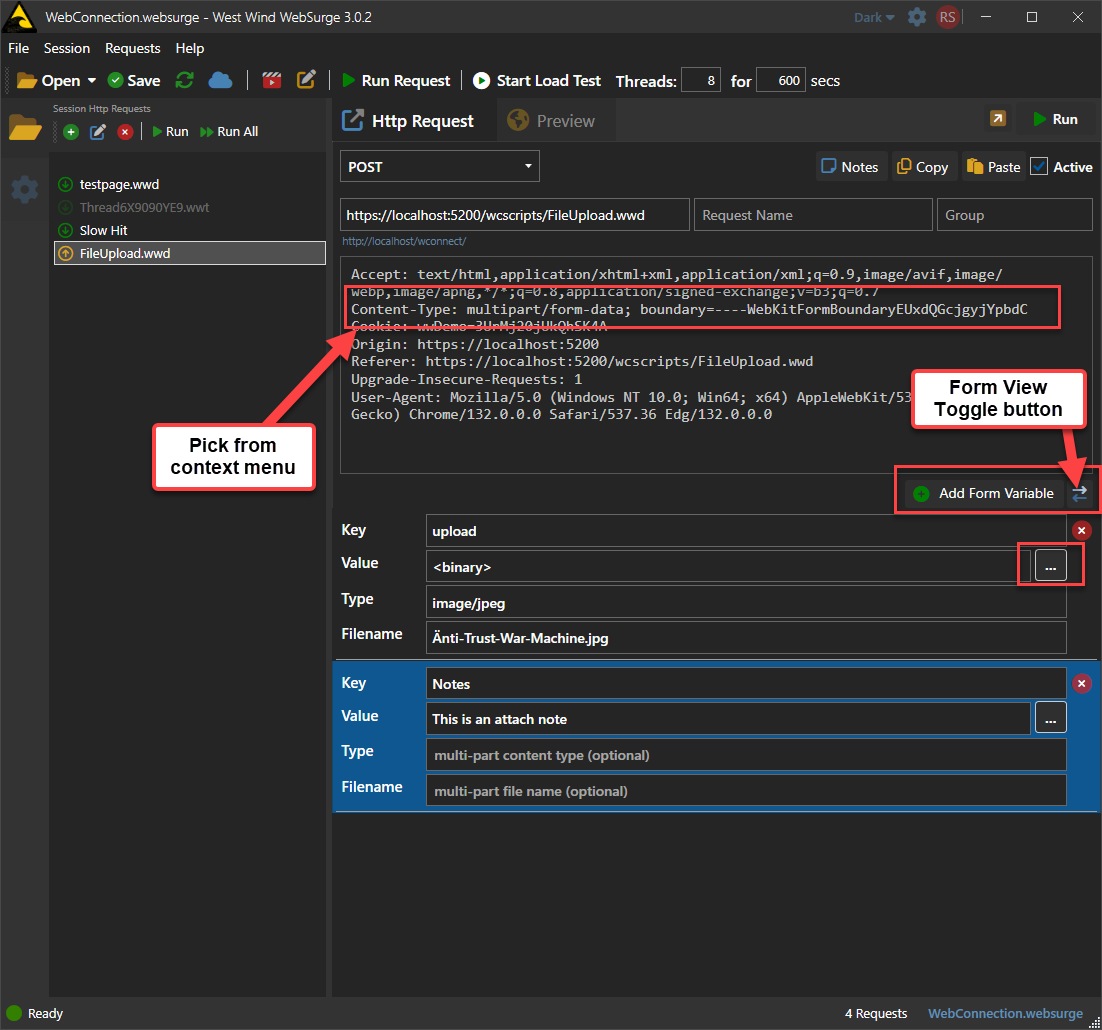This screenshot has height=1030, width=1102.
Task: Select the Slow Hit request
Action: coord(104,230)
